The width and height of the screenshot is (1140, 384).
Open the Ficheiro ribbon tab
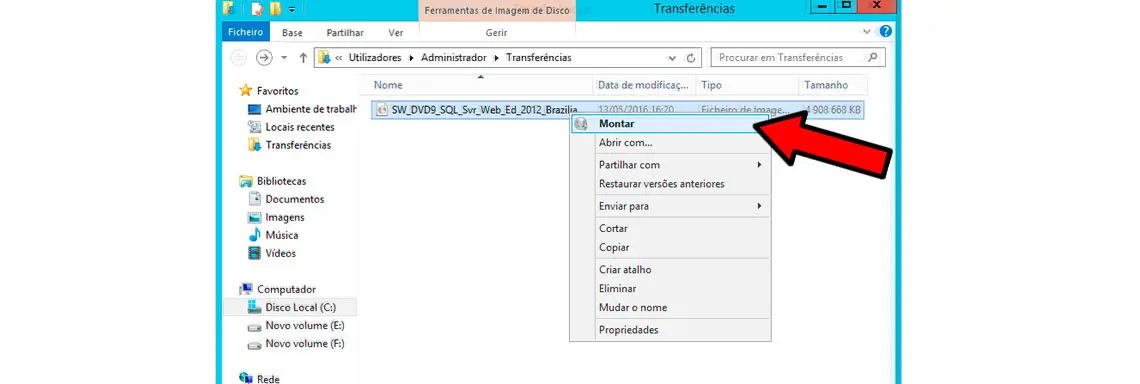[245, 33]
